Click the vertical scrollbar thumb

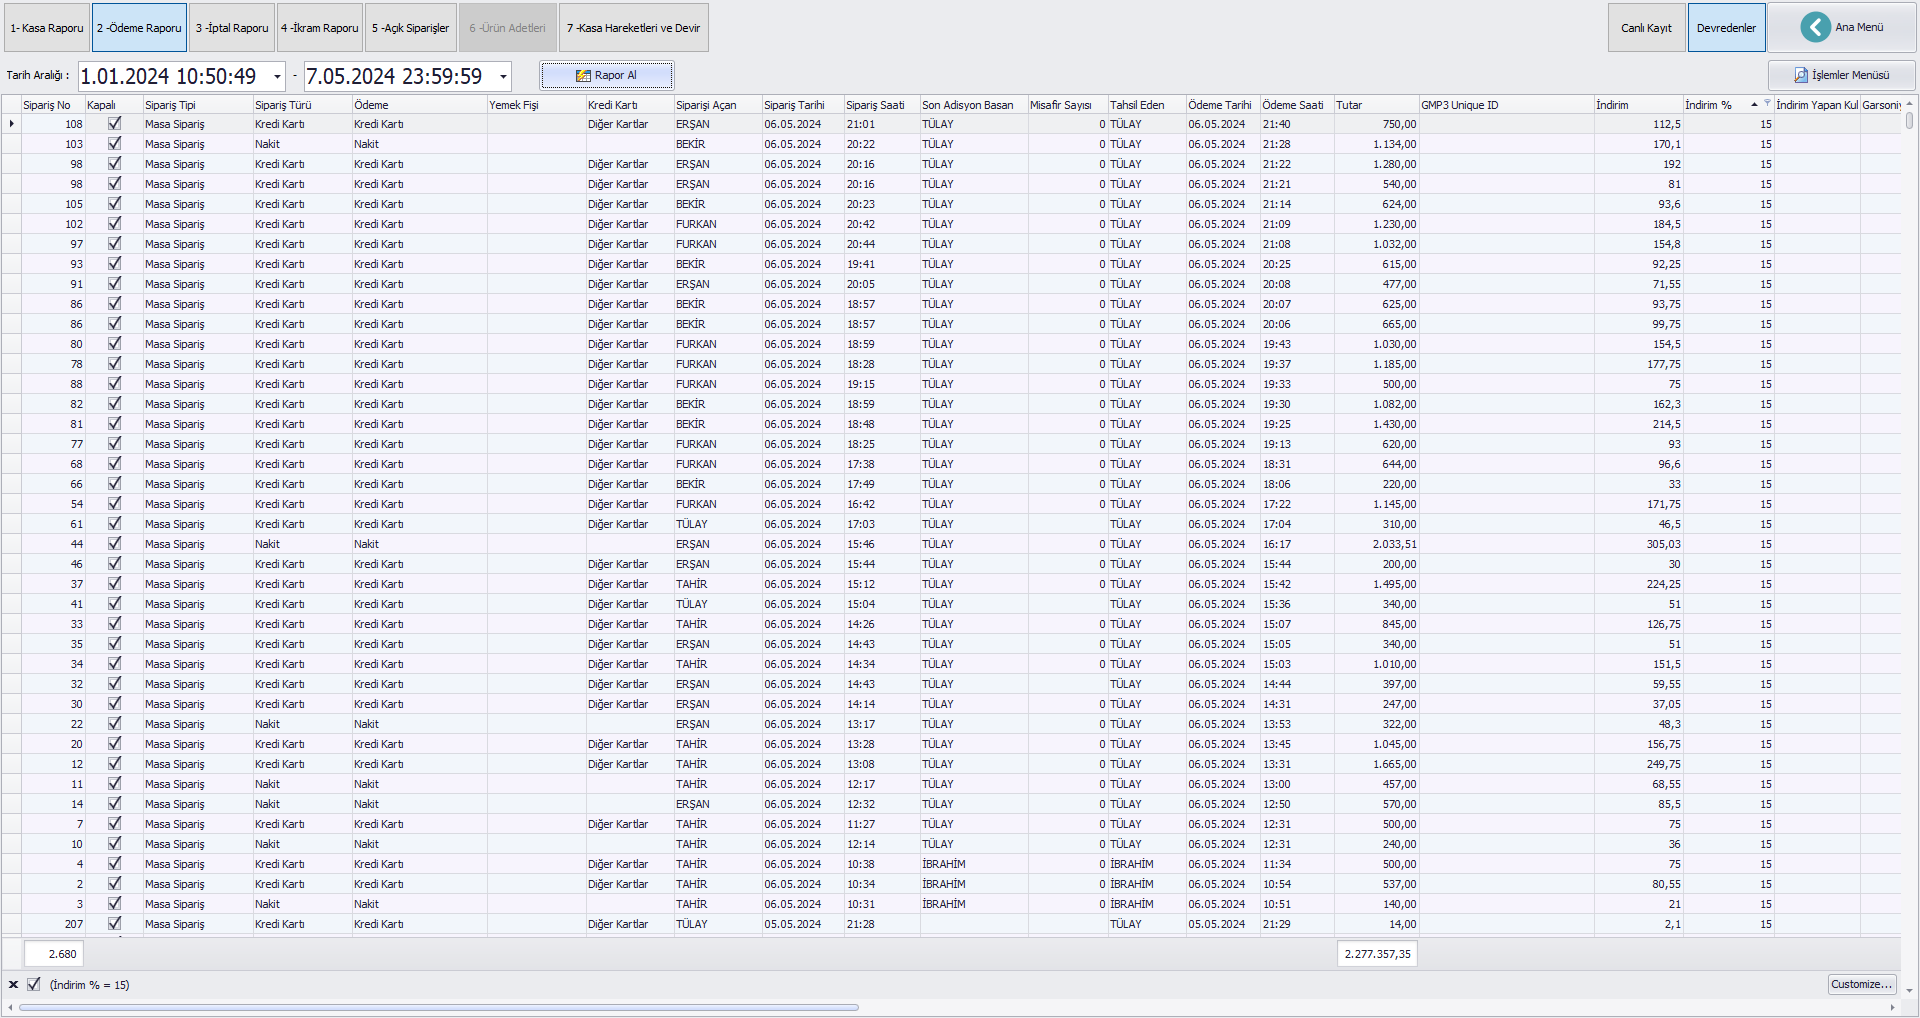(1909, 120)
